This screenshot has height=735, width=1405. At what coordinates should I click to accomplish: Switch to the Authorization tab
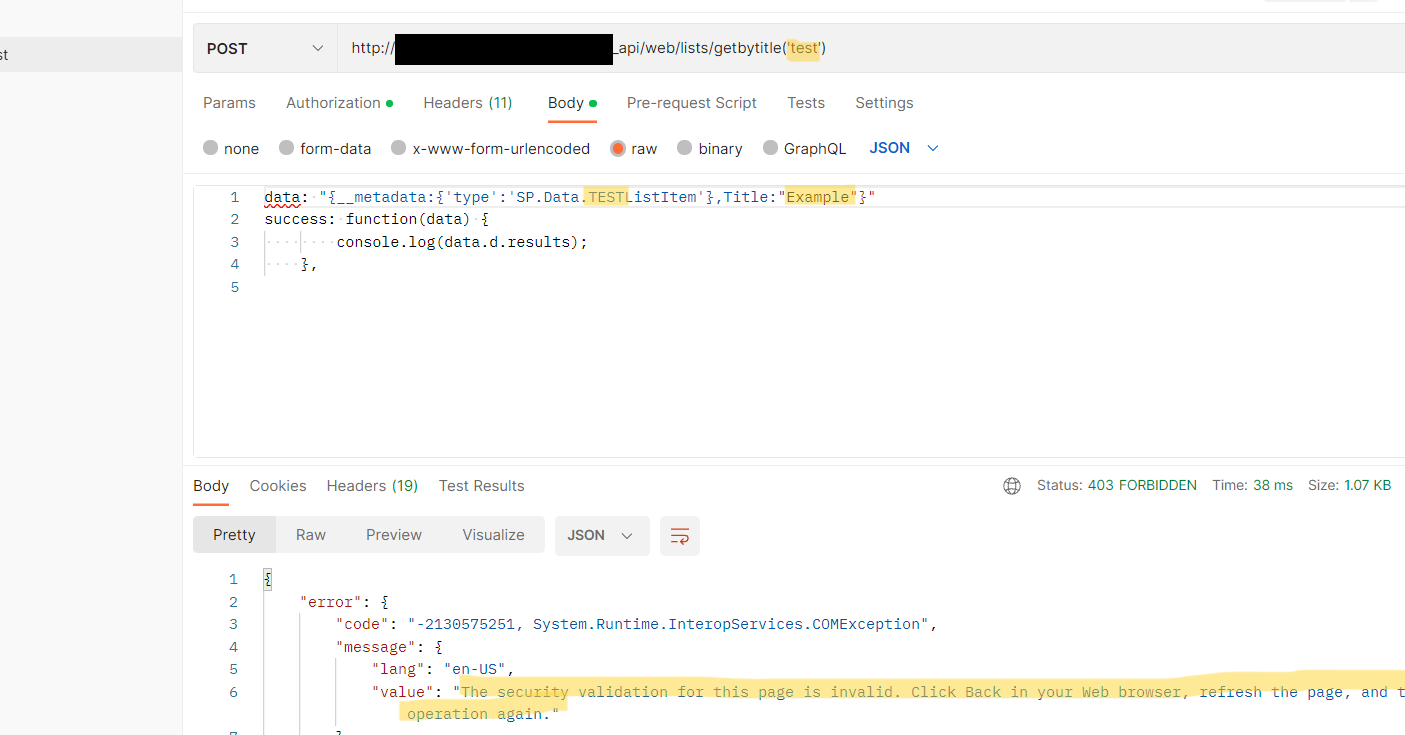point(339,103)
